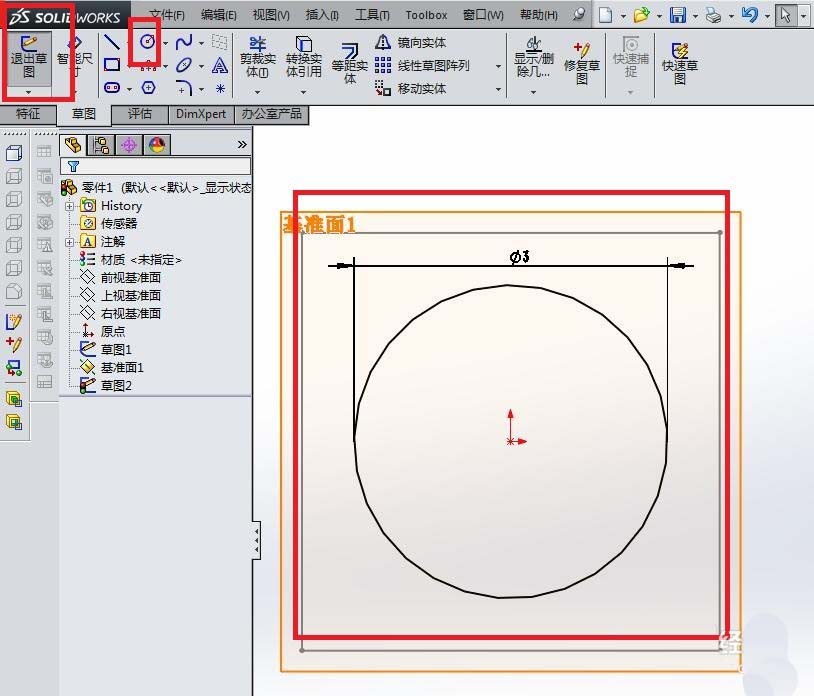Open the Toolbox menu
814x696 pixels.
coord(426,15)
